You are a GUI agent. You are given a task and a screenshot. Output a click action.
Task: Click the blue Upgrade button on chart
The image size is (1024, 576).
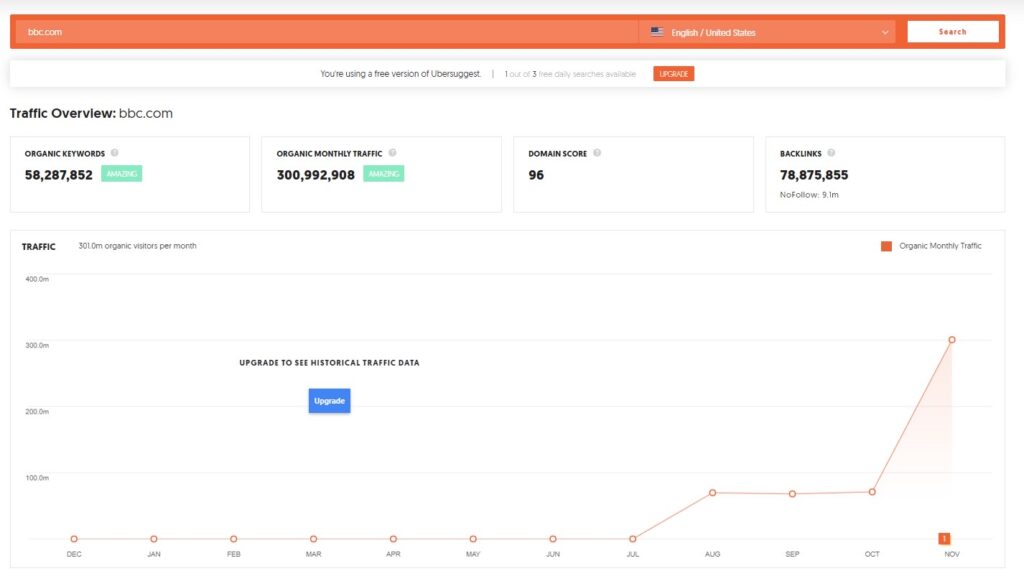coord(329,400)
